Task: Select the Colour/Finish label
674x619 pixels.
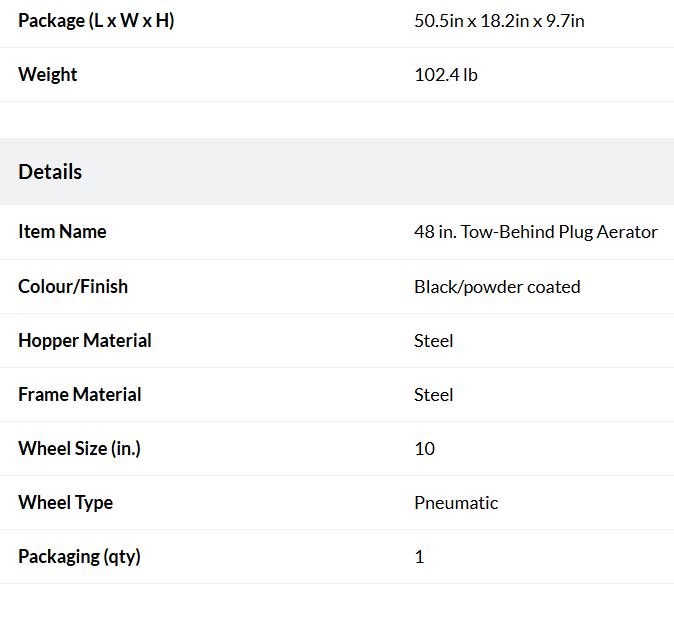Action: click(x=73, y=286)
